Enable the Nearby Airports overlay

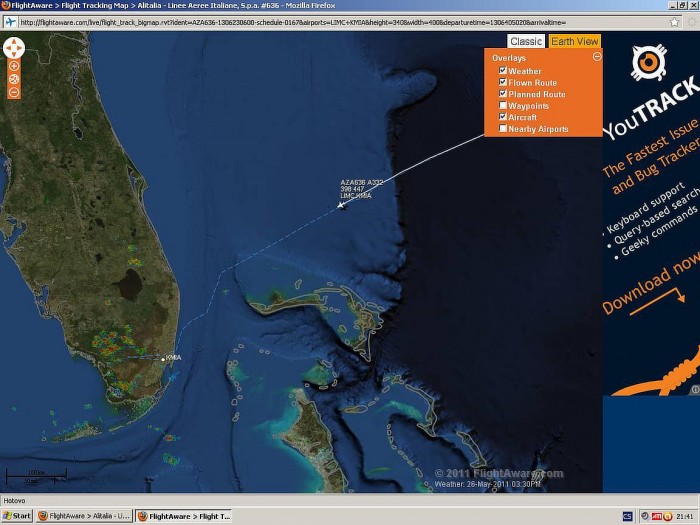[503, 128]
